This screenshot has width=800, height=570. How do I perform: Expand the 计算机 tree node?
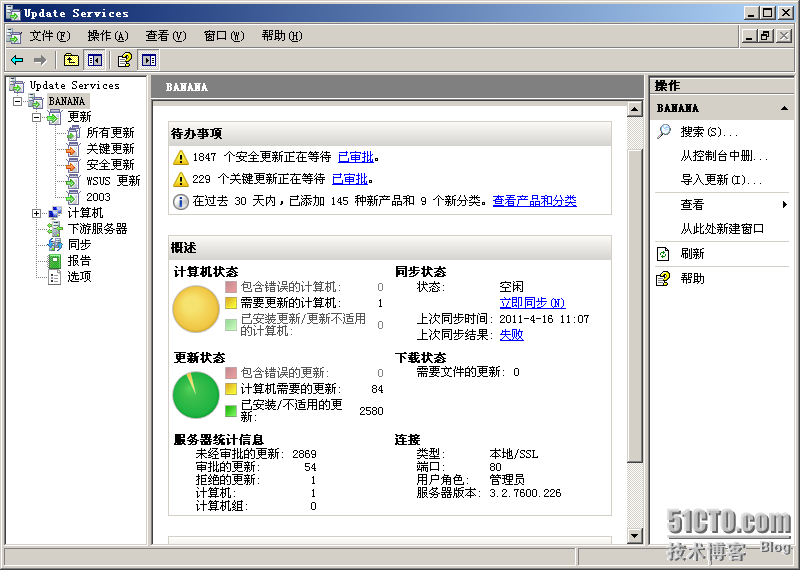click(x=36, y=213)
